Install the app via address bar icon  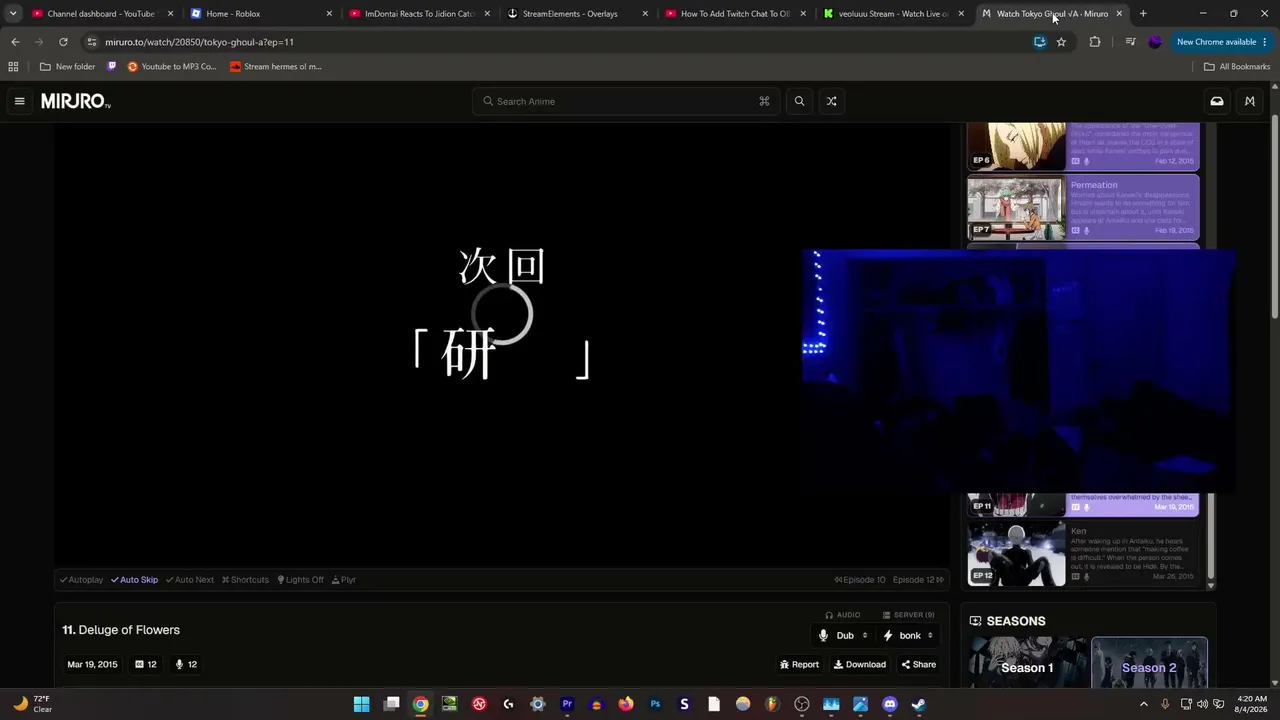coord(1040,42)
